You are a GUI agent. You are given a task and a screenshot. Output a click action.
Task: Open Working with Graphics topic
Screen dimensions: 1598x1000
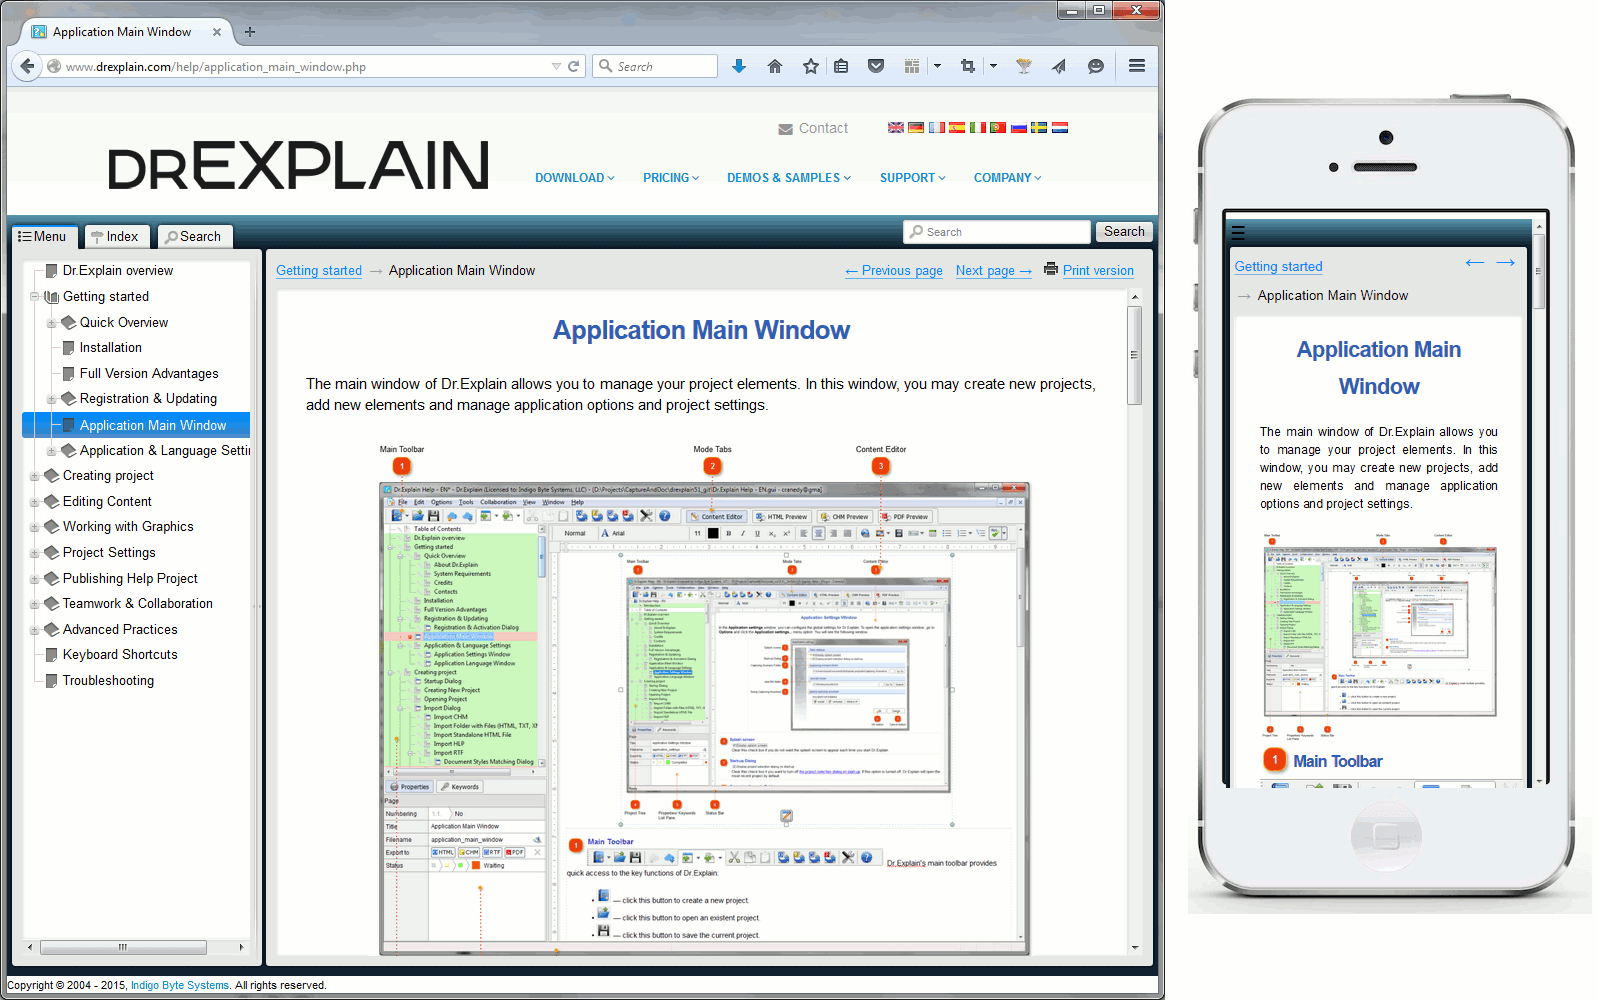128,527
